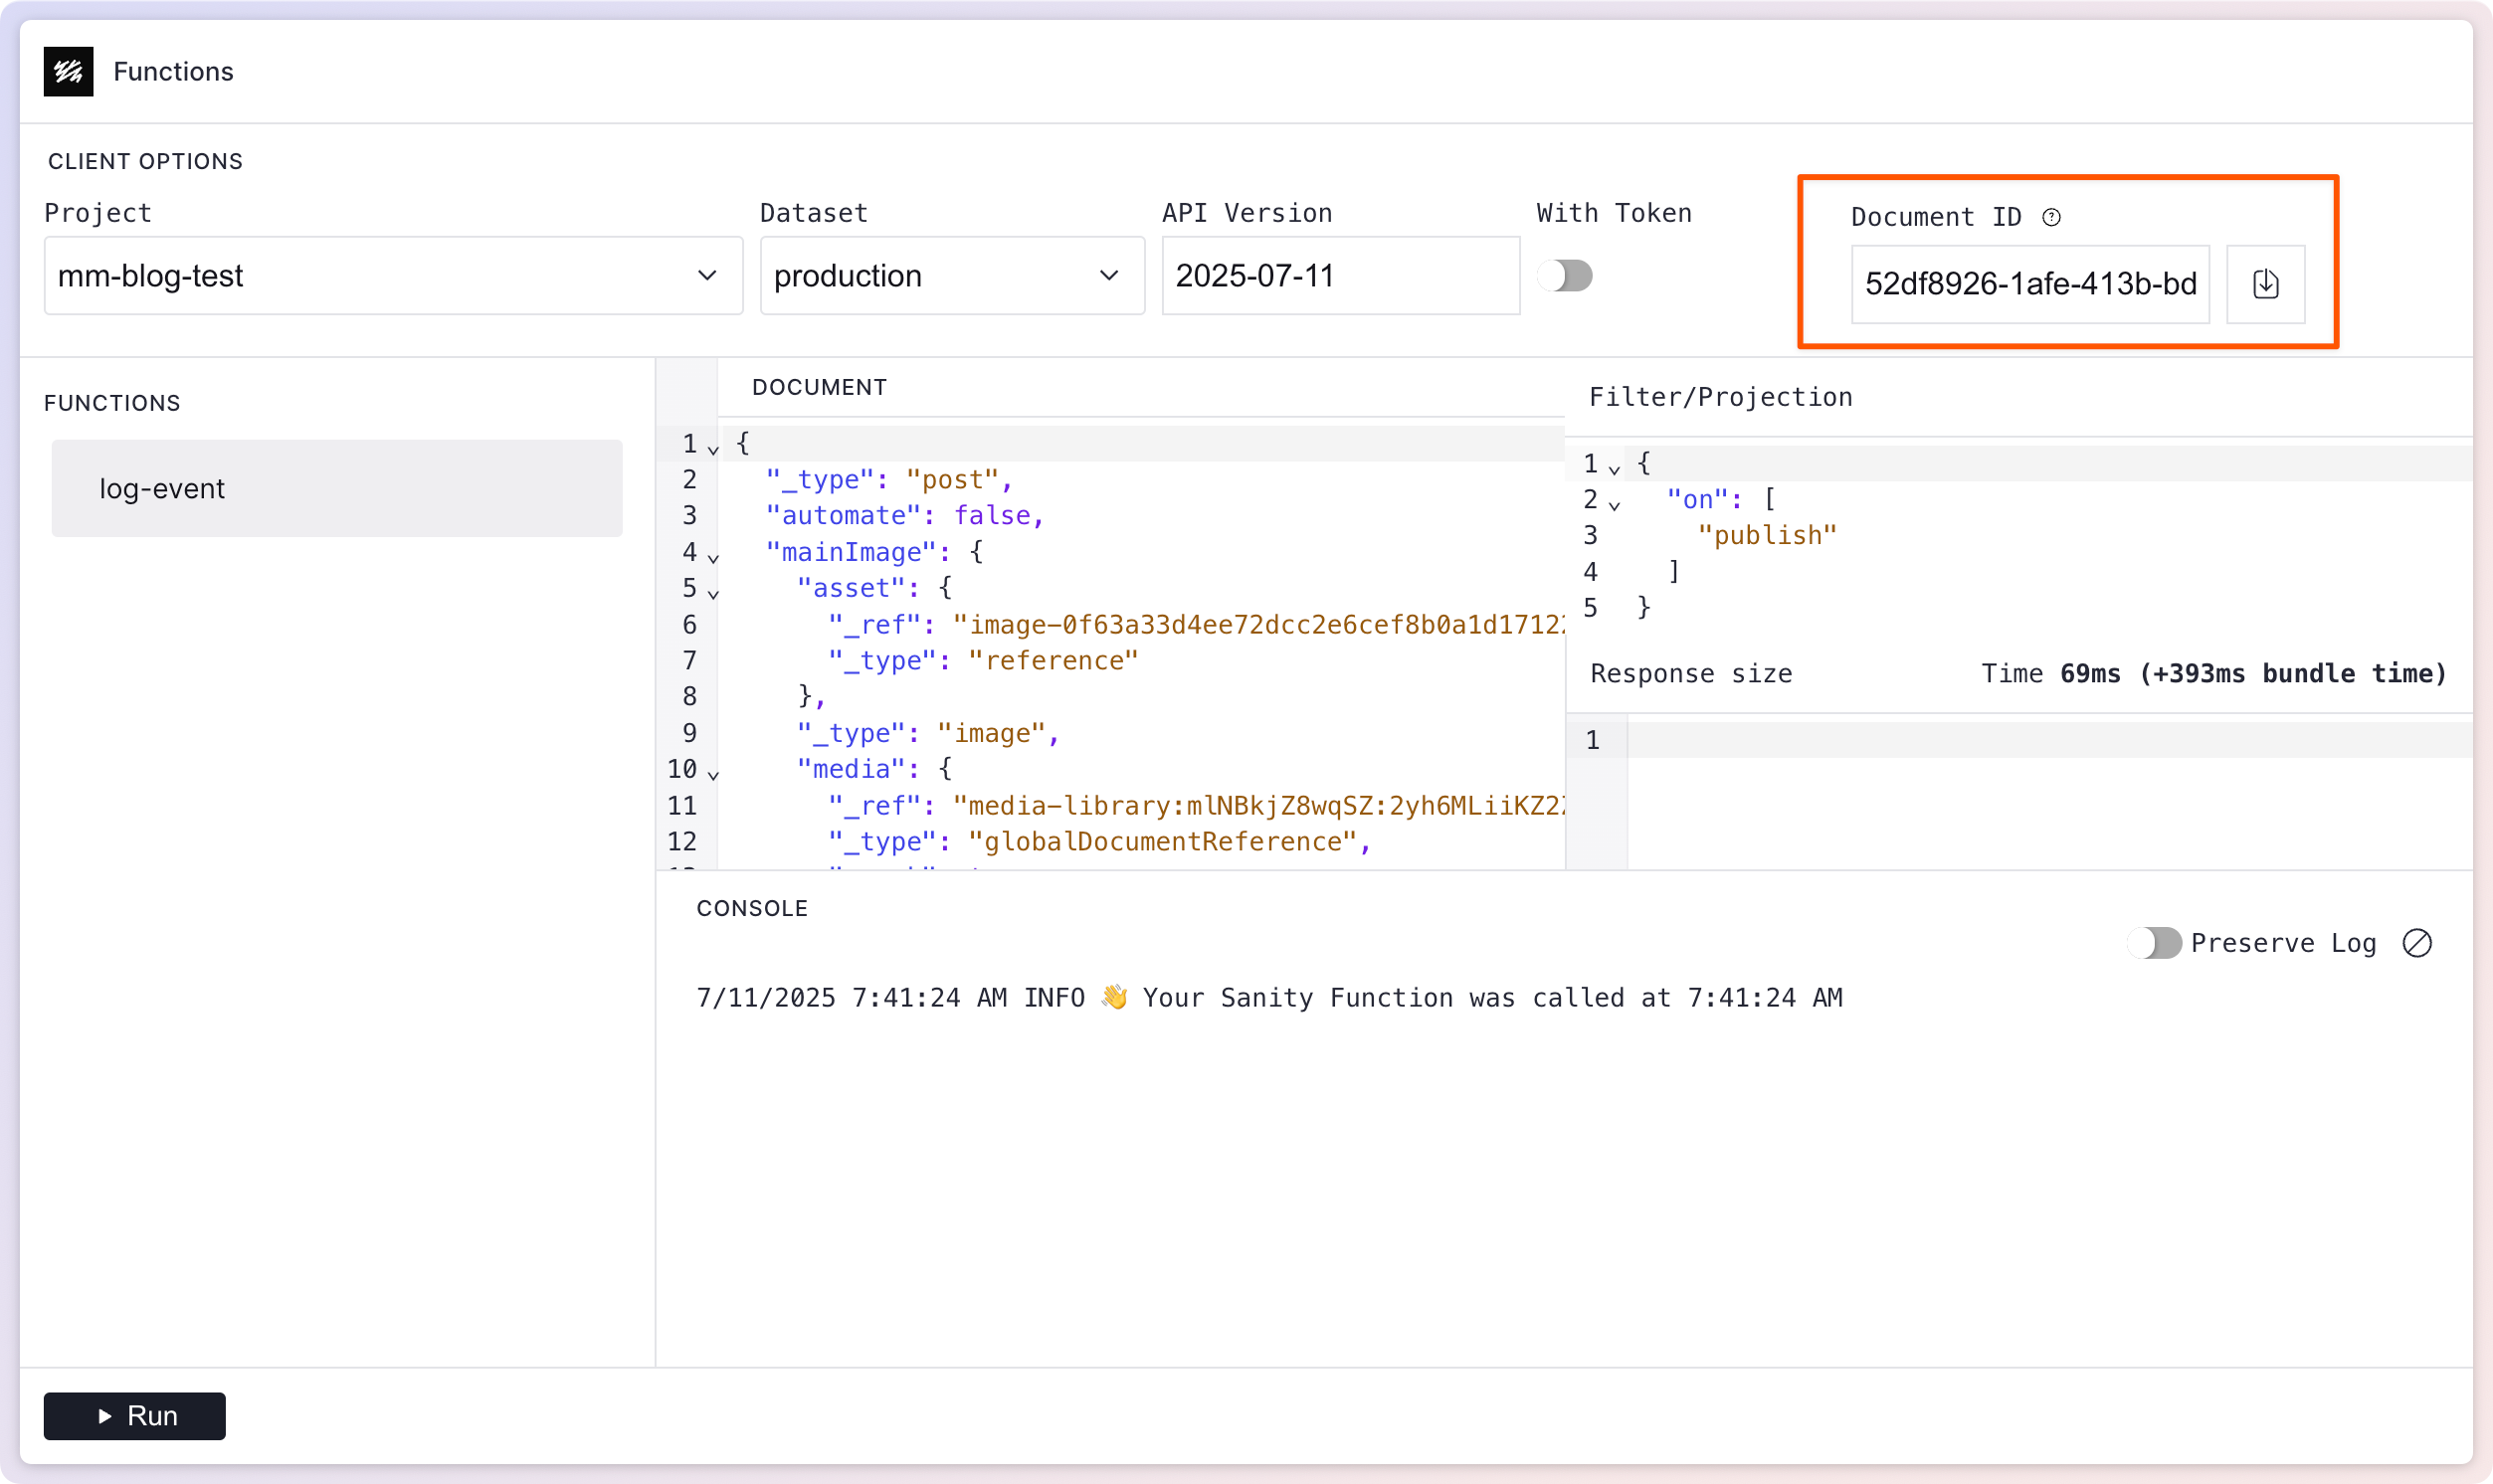Click the "_type": "post" line
The image size is (2493, 1484).
[x=890, y=479]
